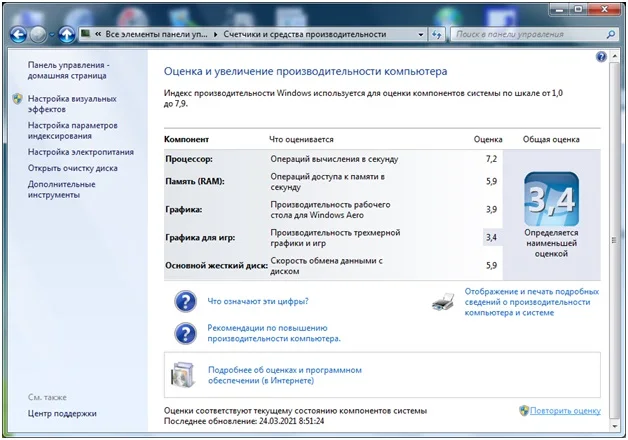Select the 'Графика для игр:' row label
Image resolution: width=628 pixels, height=440 pixels.
click(200, 237)
